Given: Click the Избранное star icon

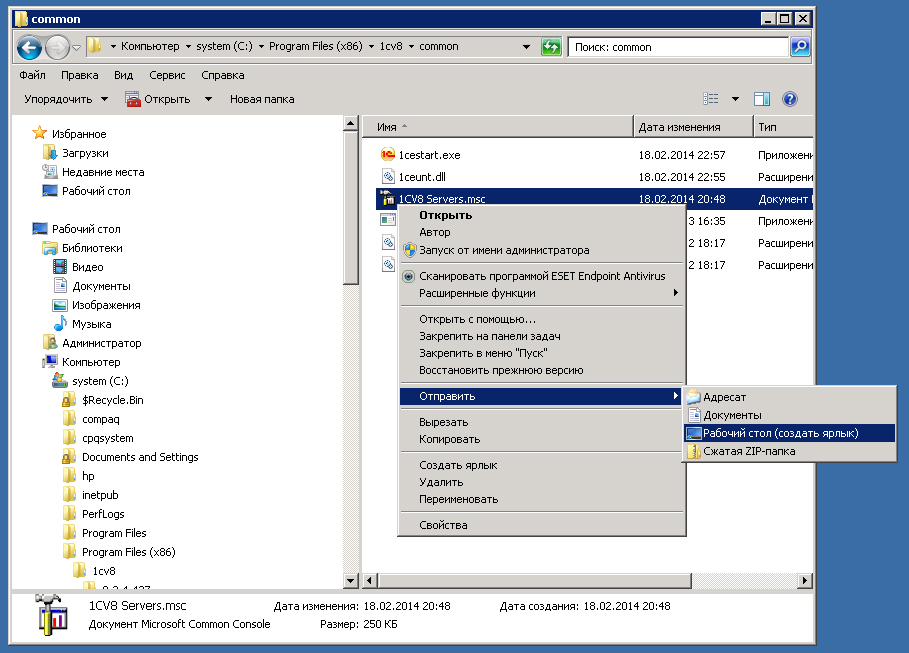Looking at the screenshot, I should point(39,133).
